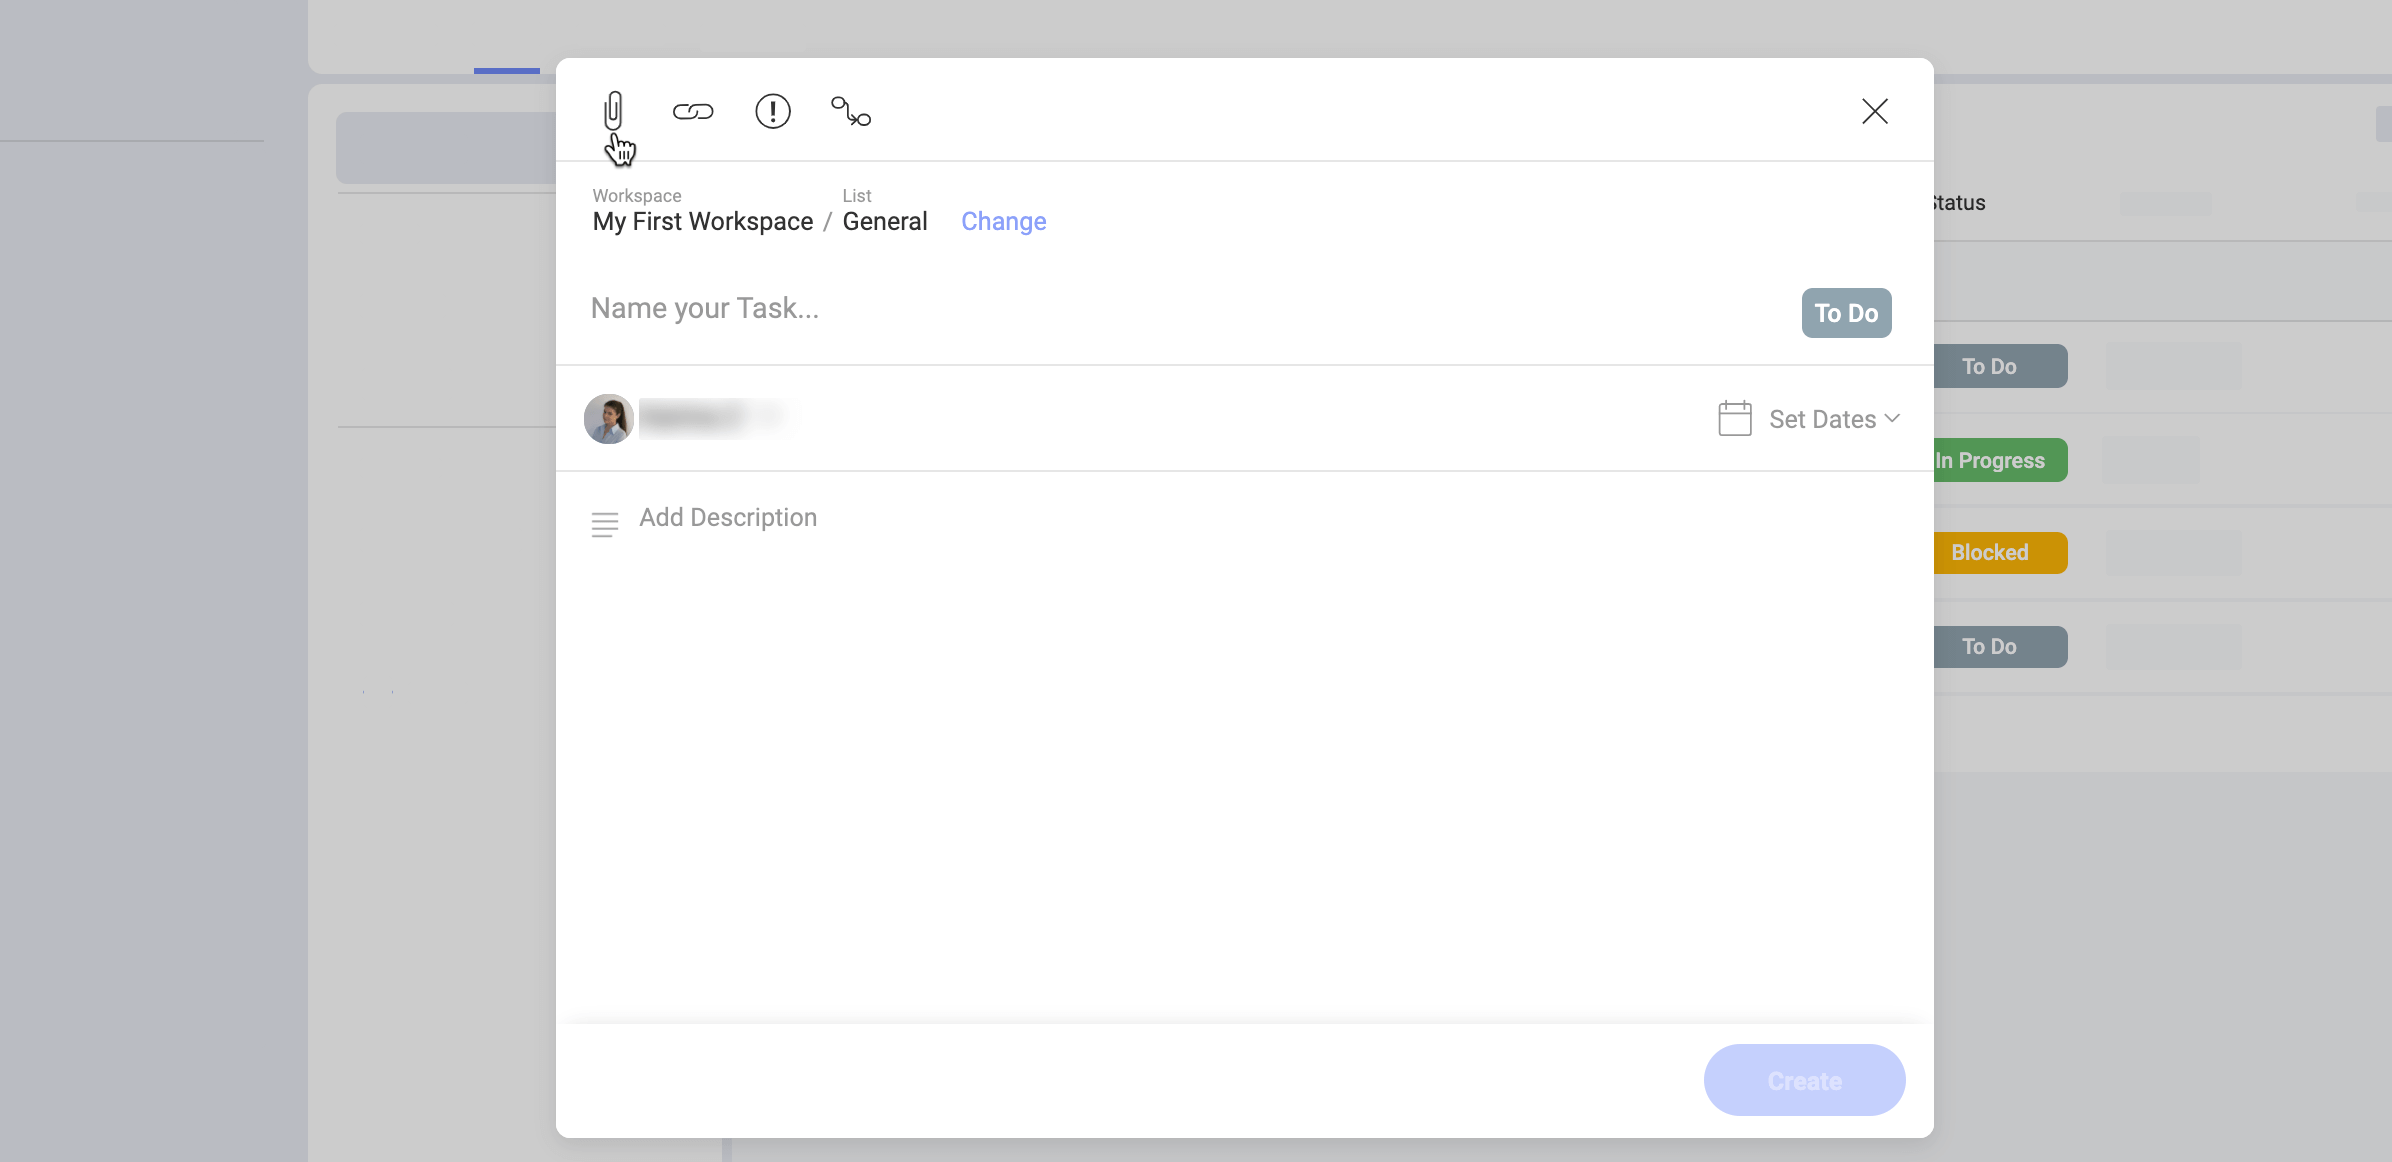Screen dimensions: 2392x1162
Task: Click the dependency/linked tasks icon
Action: pyautogui.click(x=848, y=110)
